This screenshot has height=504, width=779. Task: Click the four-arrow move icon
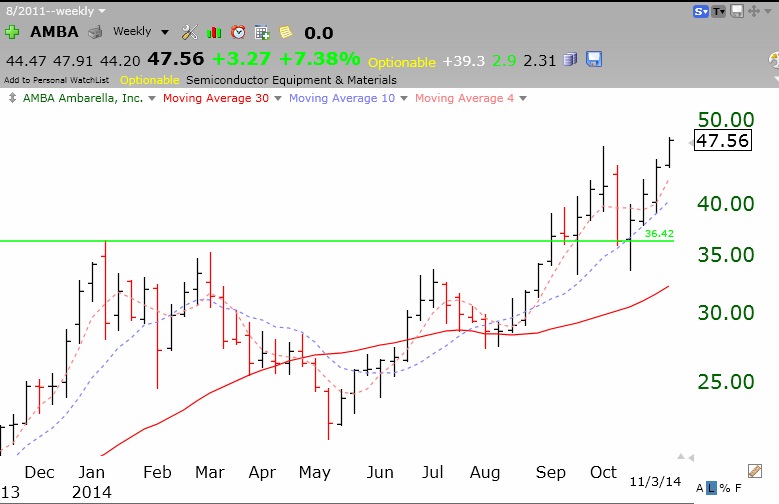point(753,11)
